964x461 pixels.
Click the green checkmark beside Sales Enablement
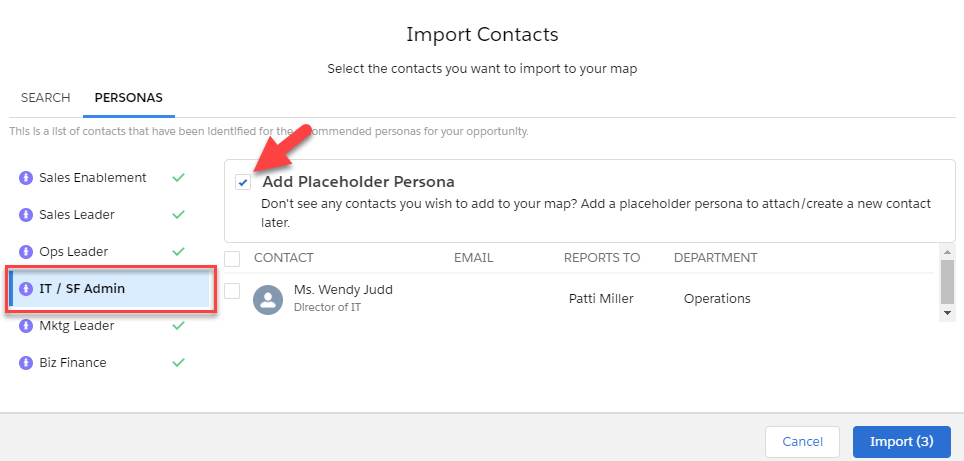point(178,178)
